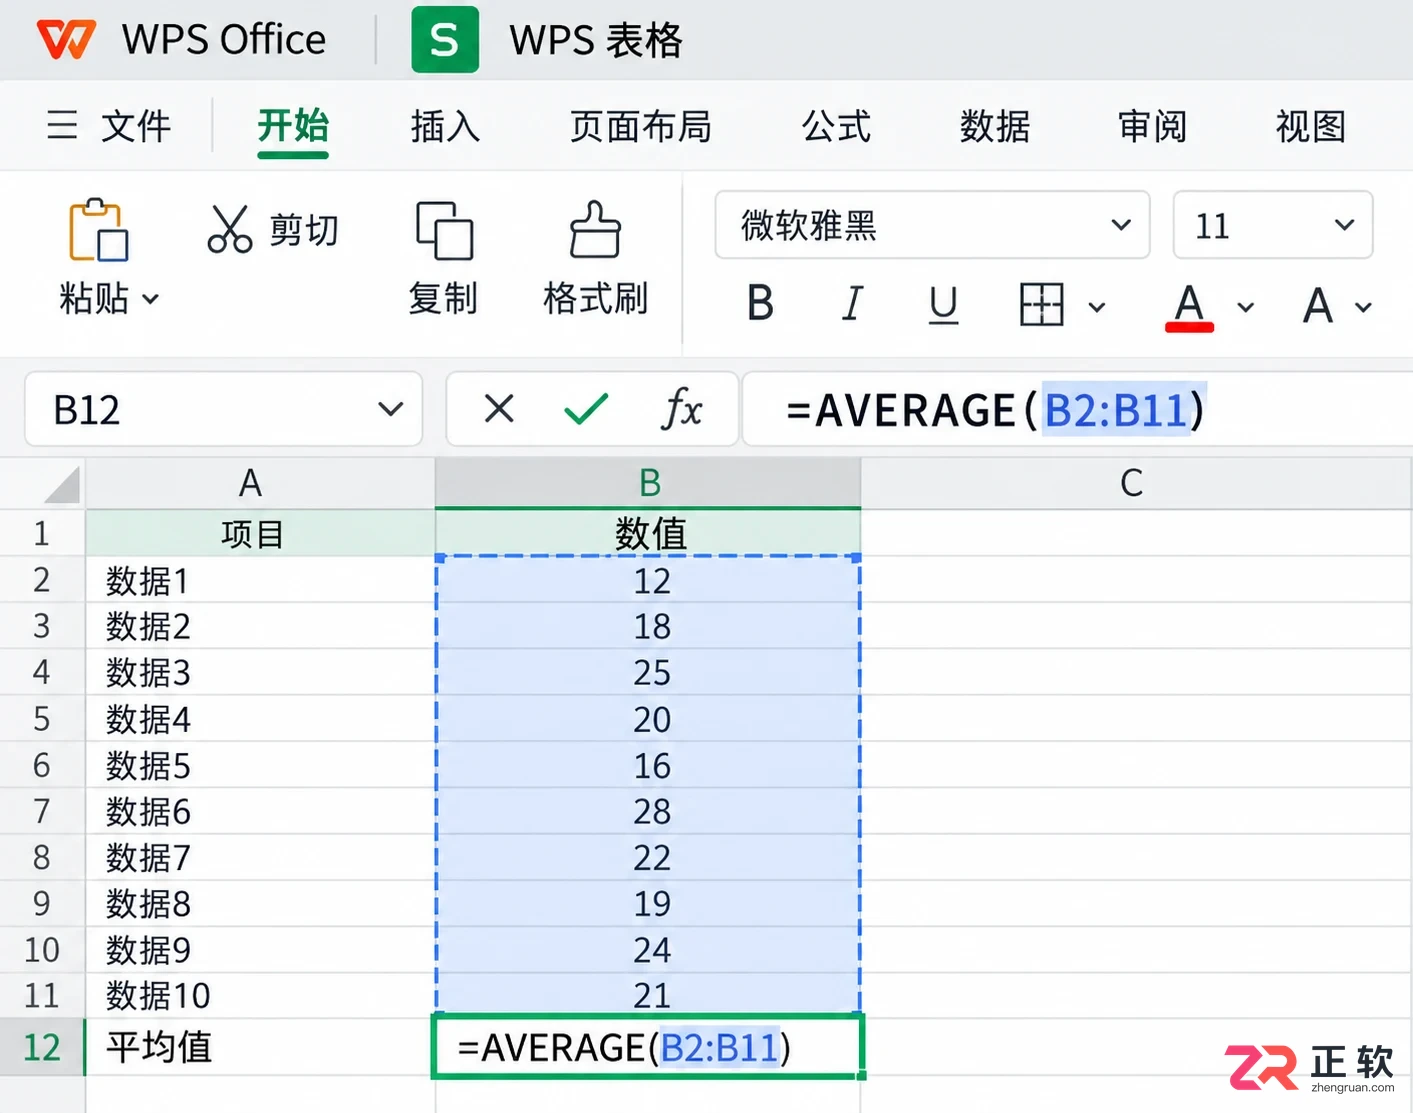Apply the borders grid icon
1413x1113 pixels.
[x=1041, y=304]
